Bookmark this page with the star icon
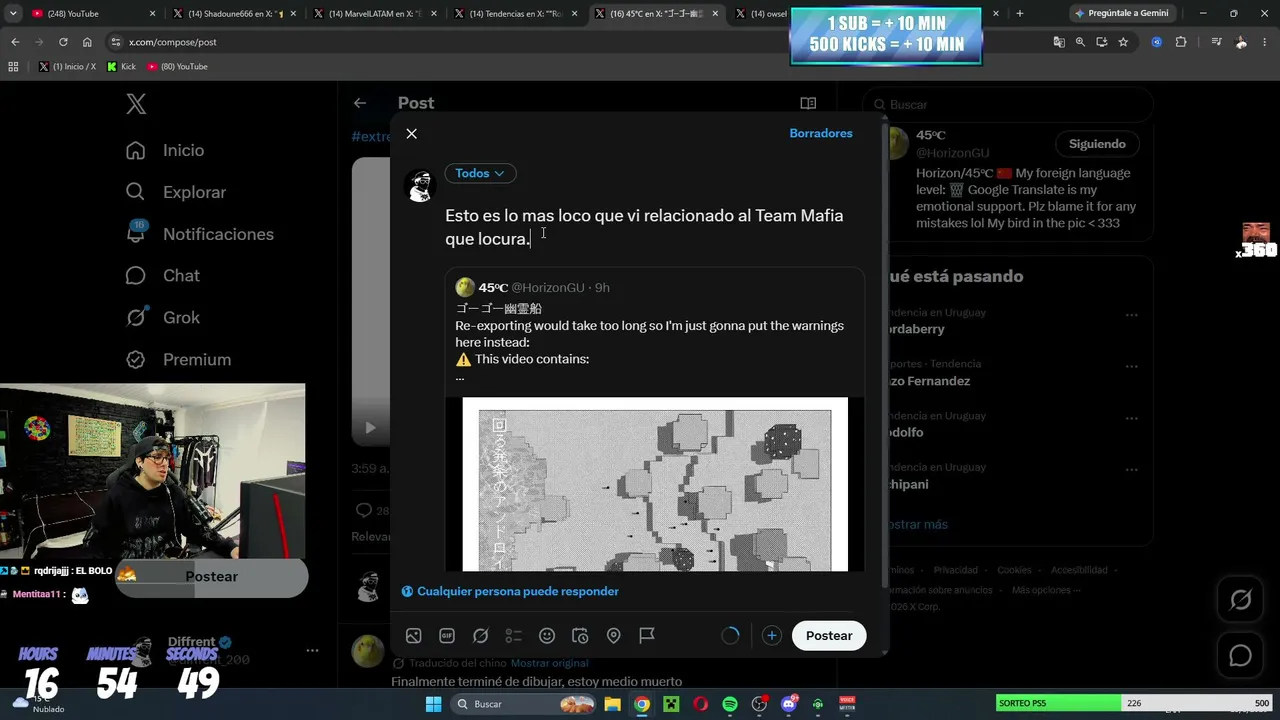 click(1123, 42)
